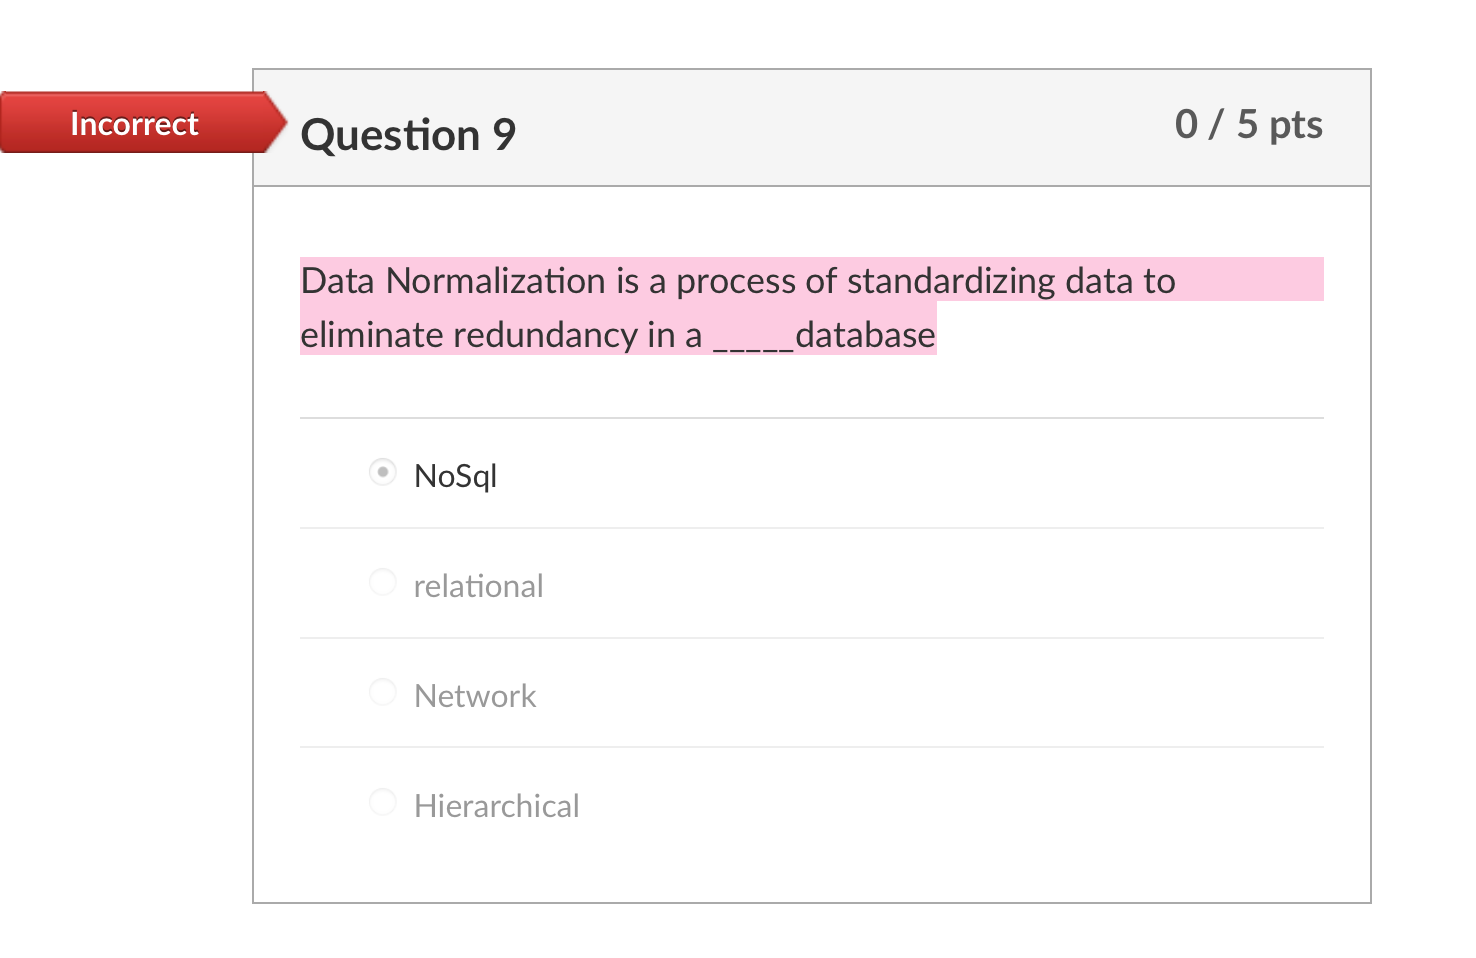Click the relational answer label
Image resolution: width=1476 pixels, height=958 pixels.
tap(479, 585)
